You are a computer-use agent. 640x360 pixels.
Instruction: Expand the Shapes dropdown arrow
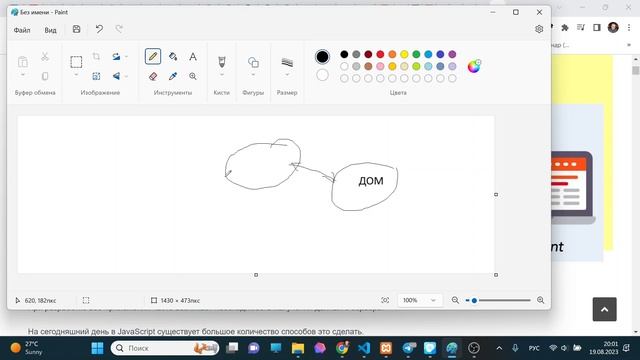coord(253,75)
